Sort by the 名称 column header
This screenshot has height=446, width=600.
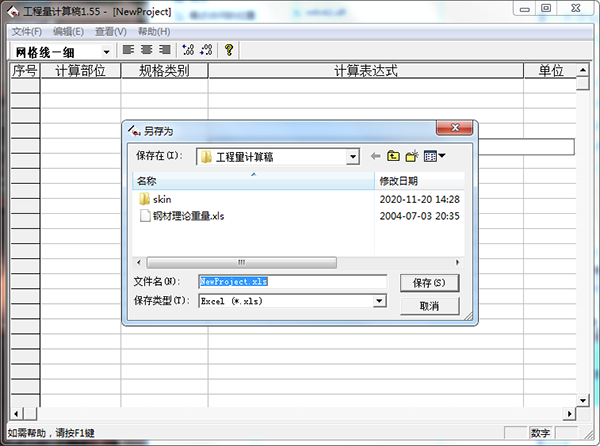(x=253, y=181)
